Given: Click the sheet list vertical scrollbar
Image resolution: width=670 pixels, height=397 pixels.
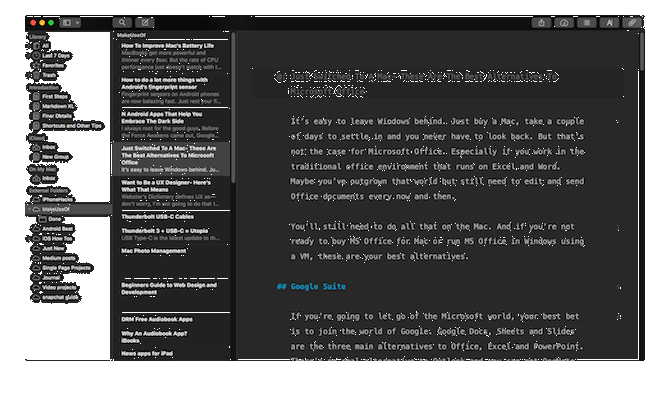Looking at the screenshot, I should pos(233,108).
